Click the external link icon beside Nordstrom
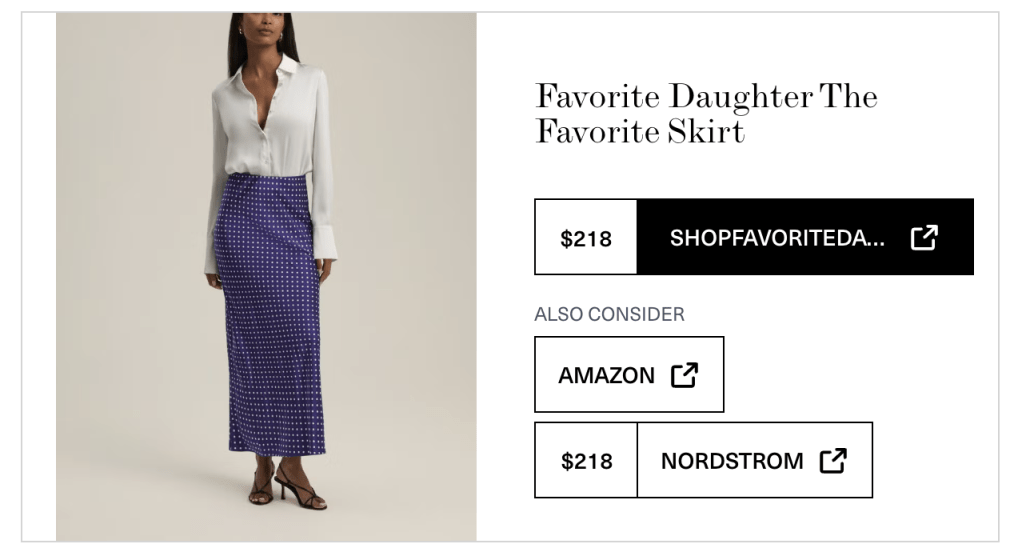 tap(833, 461)
